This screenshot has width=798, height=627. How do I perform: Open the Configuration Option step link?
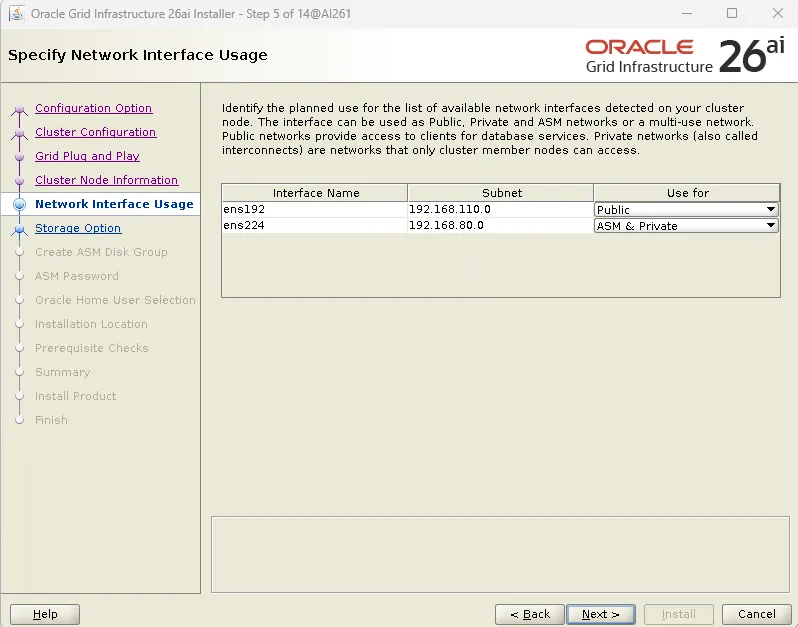pyautogui.click(x=93, y=108)
